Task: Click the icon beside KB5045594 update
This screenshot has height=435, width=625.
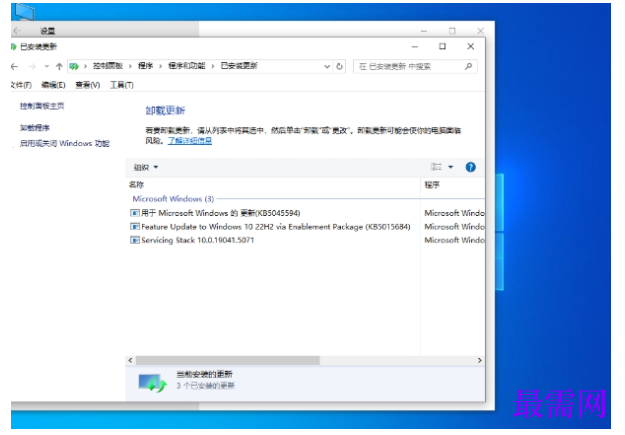Action: [x=135, y=213]
